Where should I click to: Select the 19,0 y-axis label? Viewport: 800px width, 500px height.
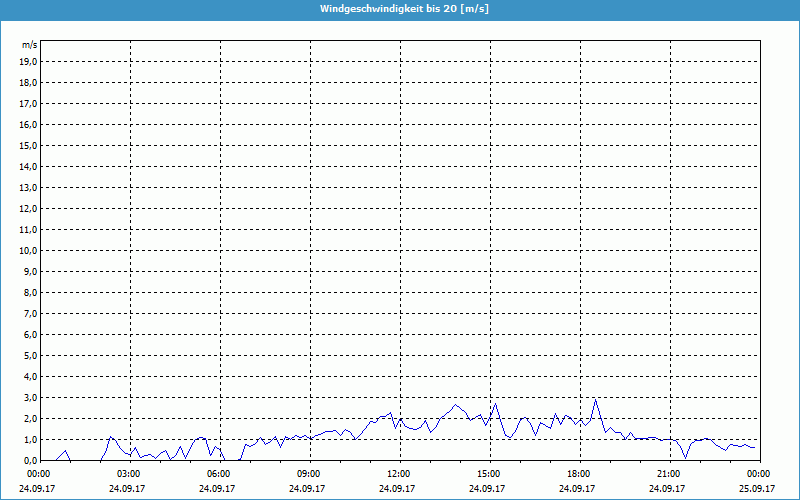29,61
